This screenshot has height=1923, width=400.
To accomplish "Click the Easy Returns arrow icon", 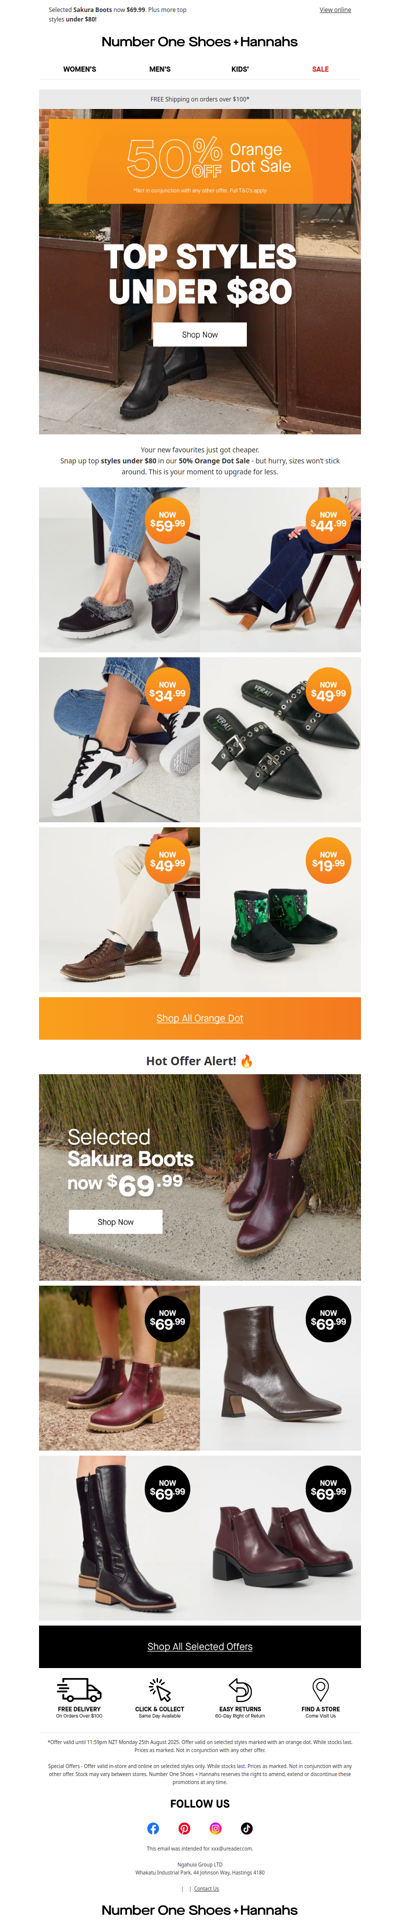I will pyautogui.click(x=240, y=1690).
